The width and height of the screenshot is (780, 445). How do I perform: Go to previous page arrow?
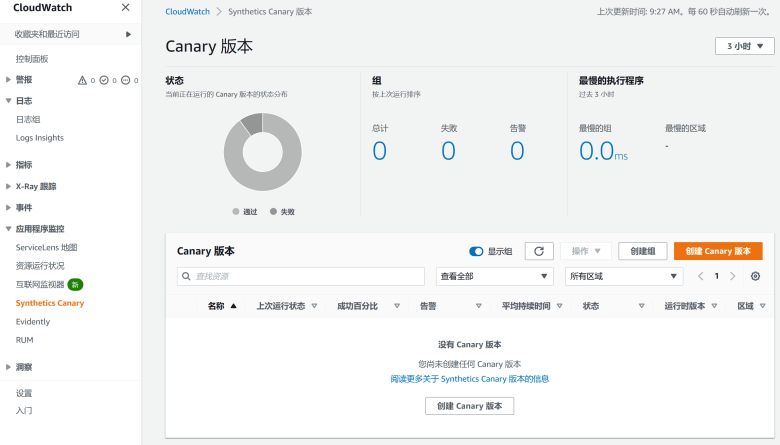point(701,276)
